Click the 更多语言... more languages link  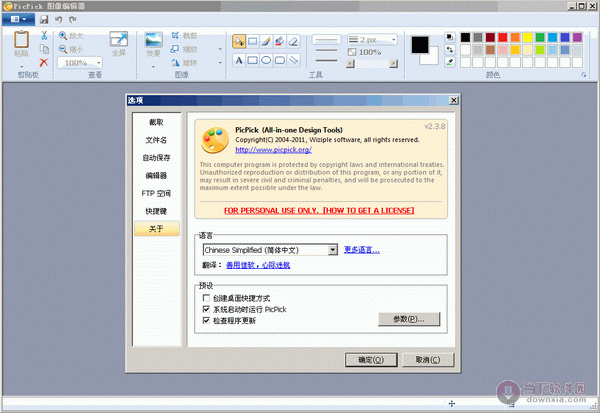362,250
